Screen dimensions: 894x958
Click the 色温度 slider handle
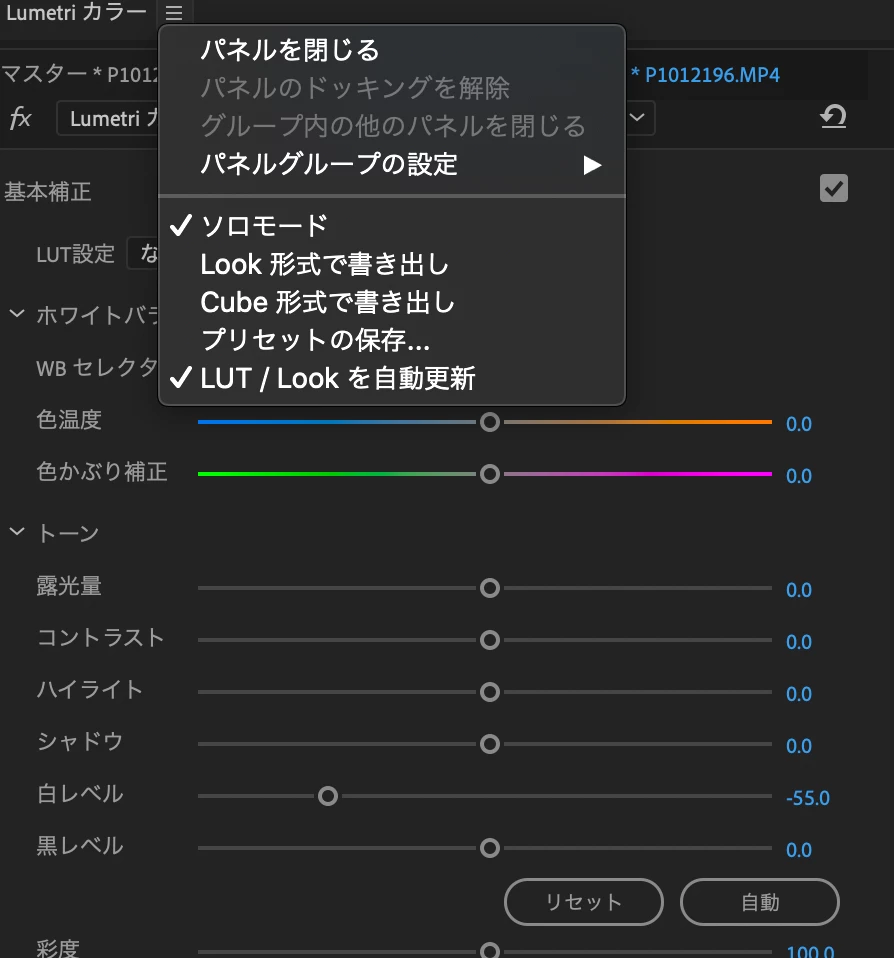pos(490,422)
